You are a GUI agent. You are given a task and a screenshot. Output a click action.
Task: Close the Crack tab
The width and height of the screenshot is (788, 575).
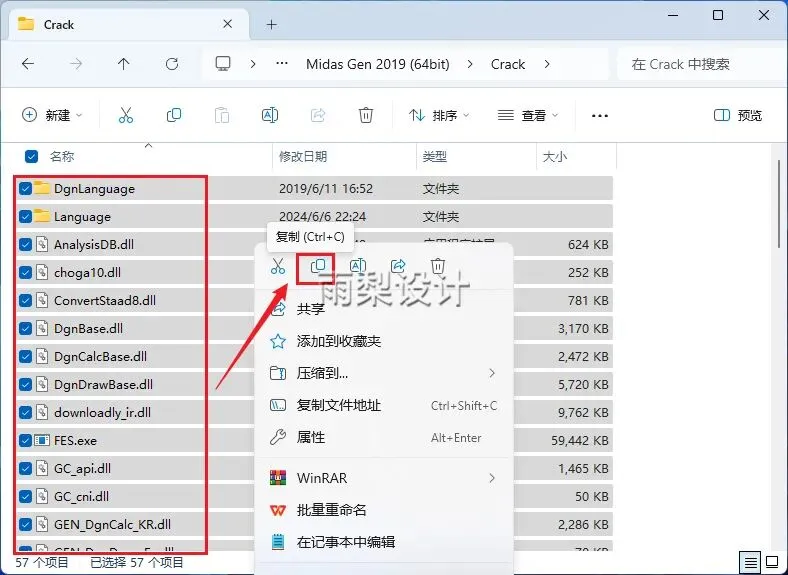(x=228, y=24)
